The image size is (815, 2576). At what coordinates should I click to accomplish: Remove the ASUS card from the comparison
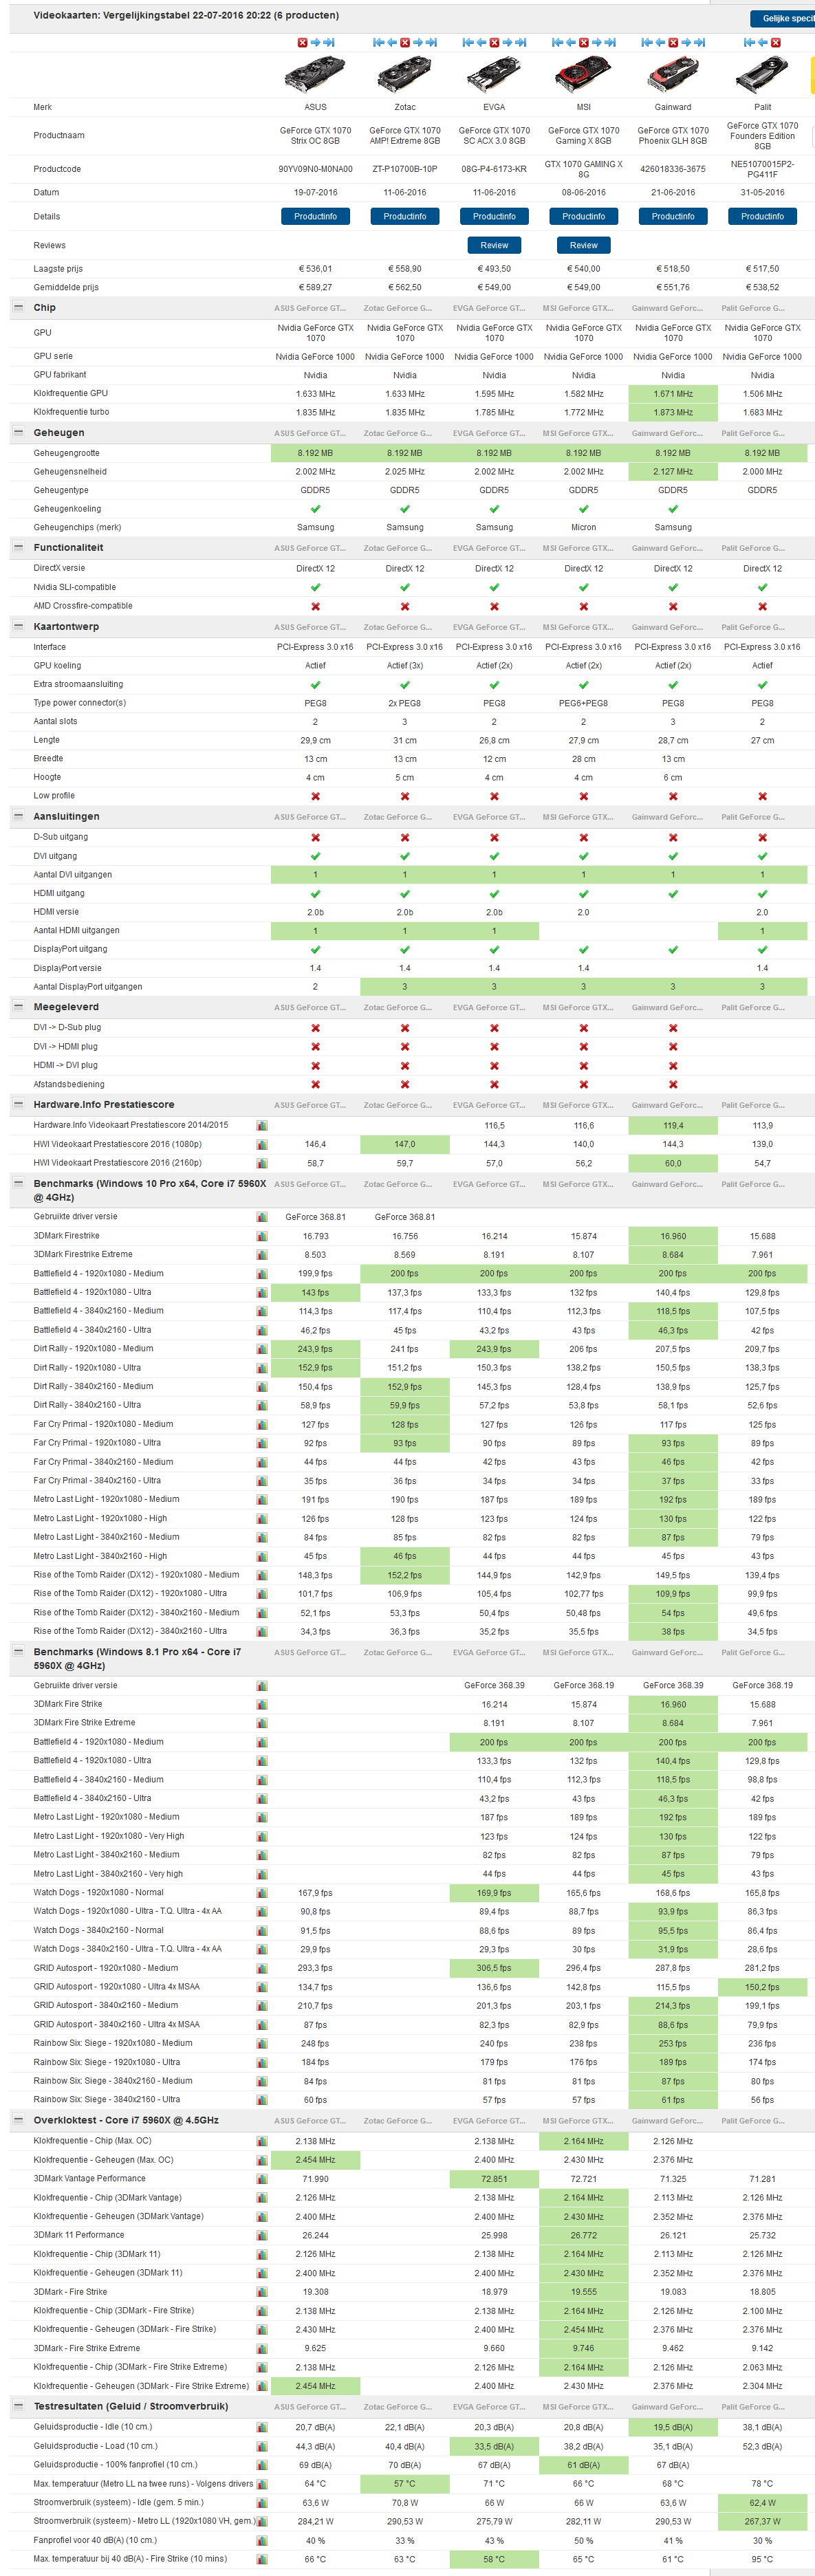point(302,42)
